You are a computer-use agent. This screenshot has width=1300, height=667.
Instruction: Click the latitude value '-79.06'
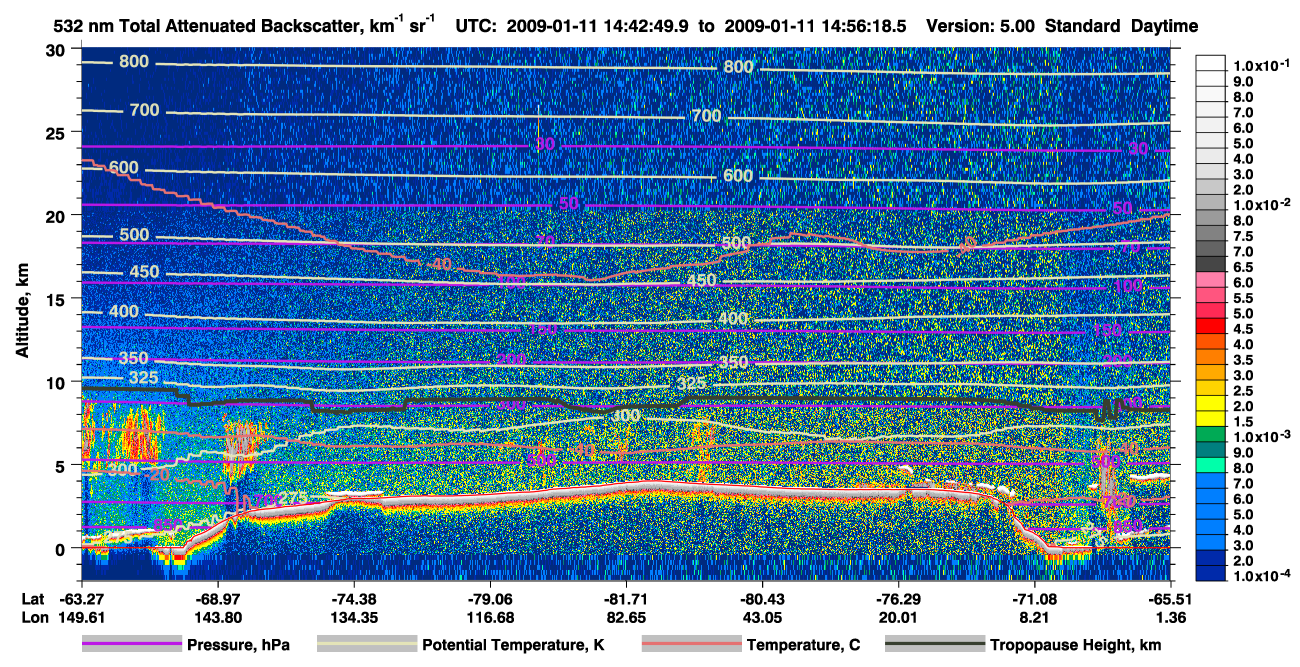pyautogui.click(x=490, y=599)
